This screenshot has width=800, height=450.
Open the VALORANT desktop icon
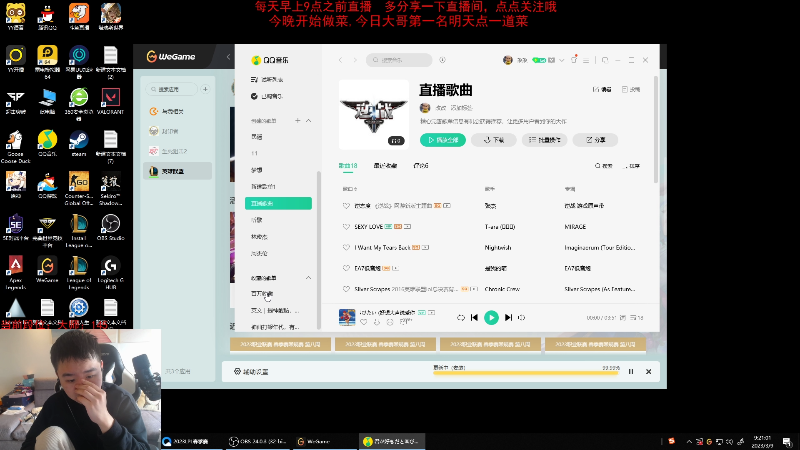110,101
